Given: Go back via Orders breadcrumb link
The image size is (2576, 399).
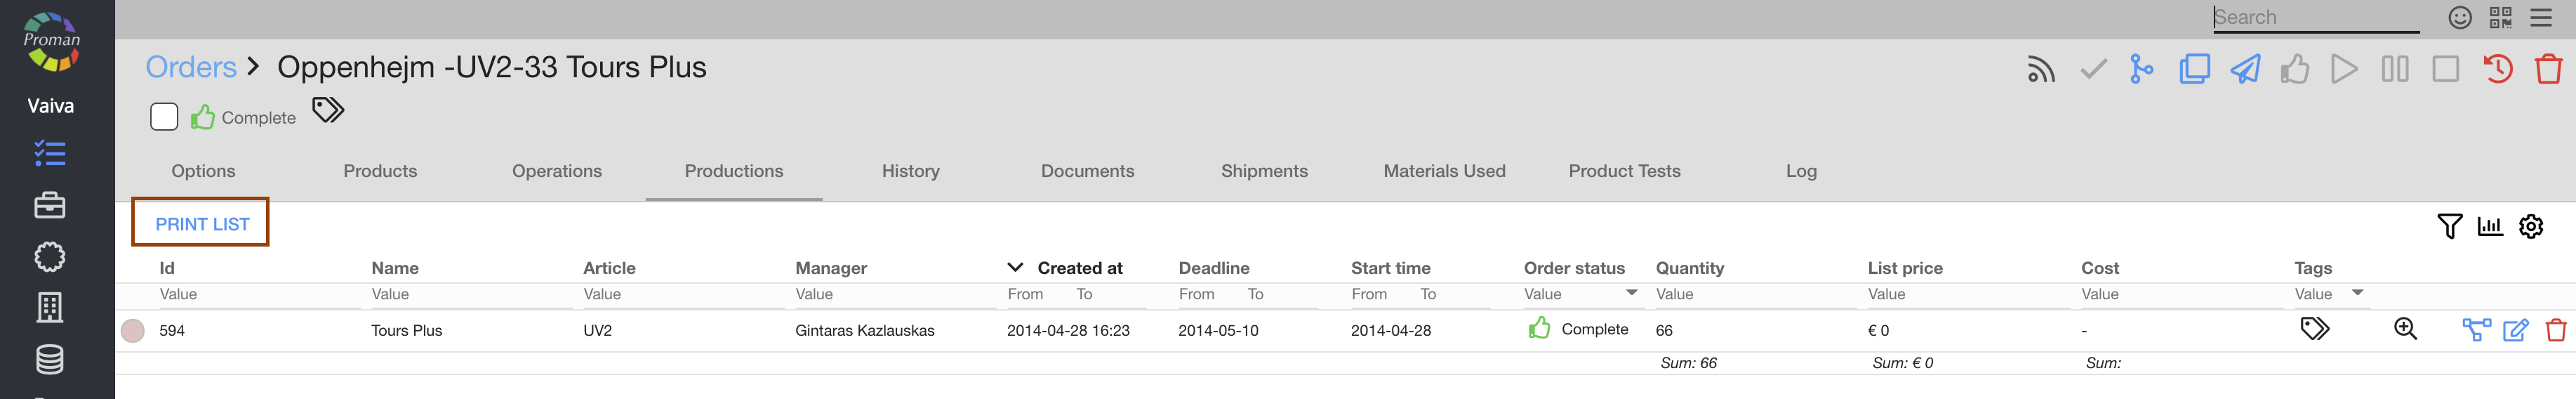Looking at the screenshot, I should (191, 67).
